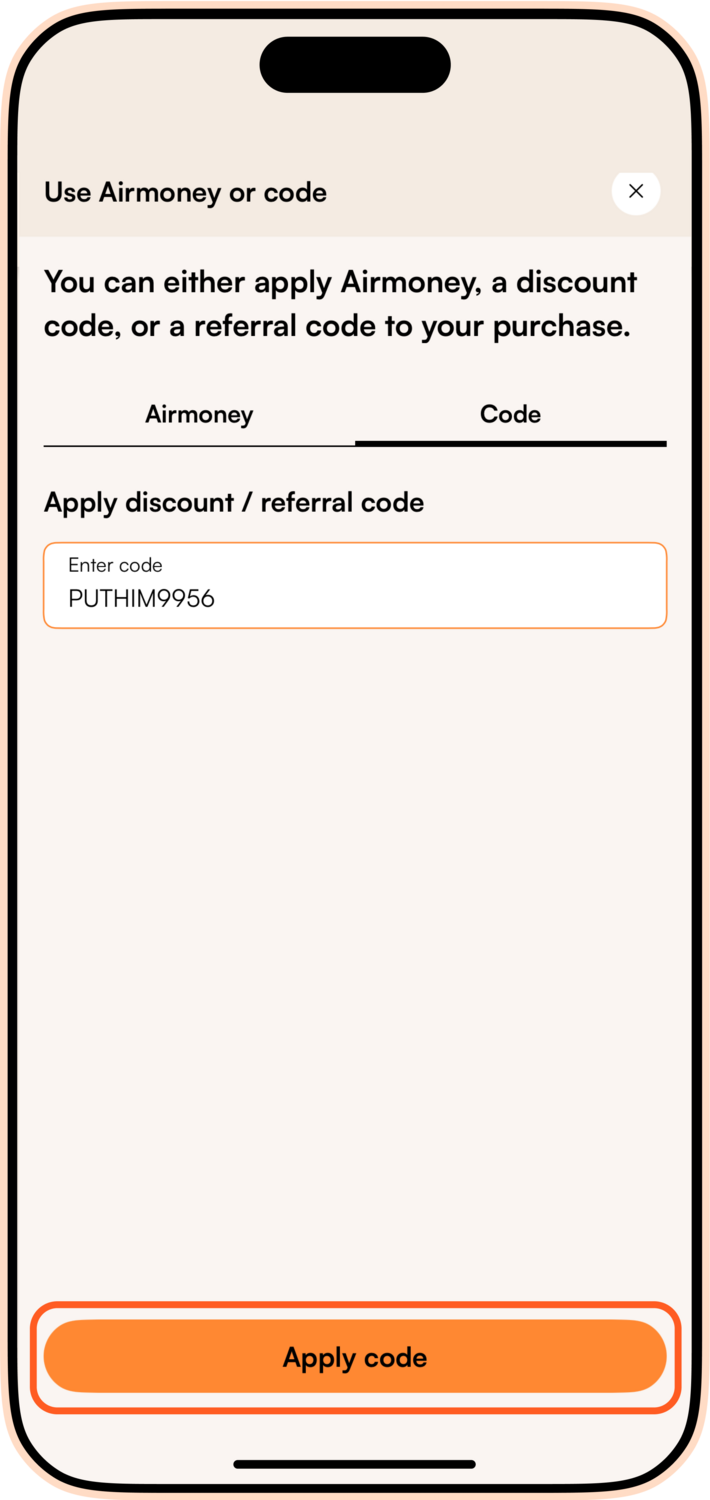
Task: Click the Use Airmoney or code header
Action: click(184, 192)
